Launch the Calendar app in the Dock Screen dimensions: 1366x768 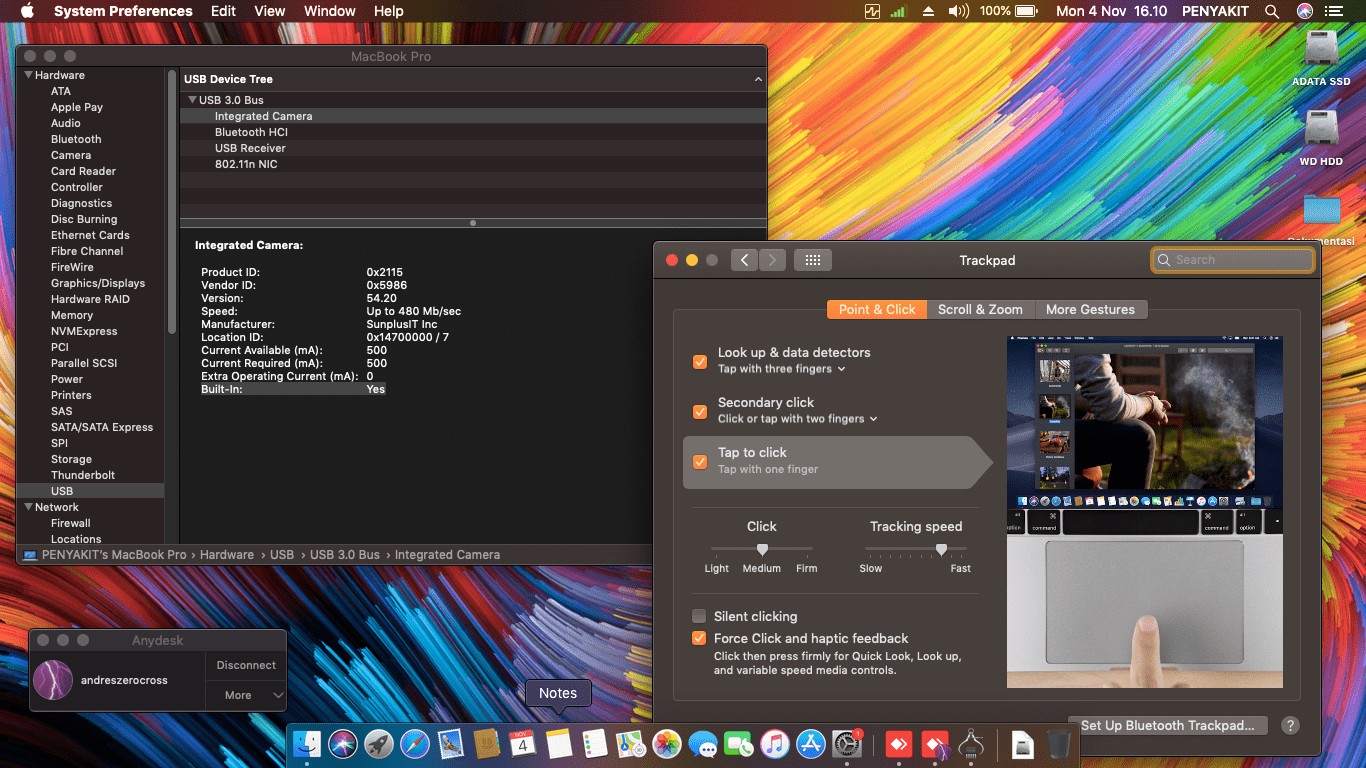click(520, 744)
